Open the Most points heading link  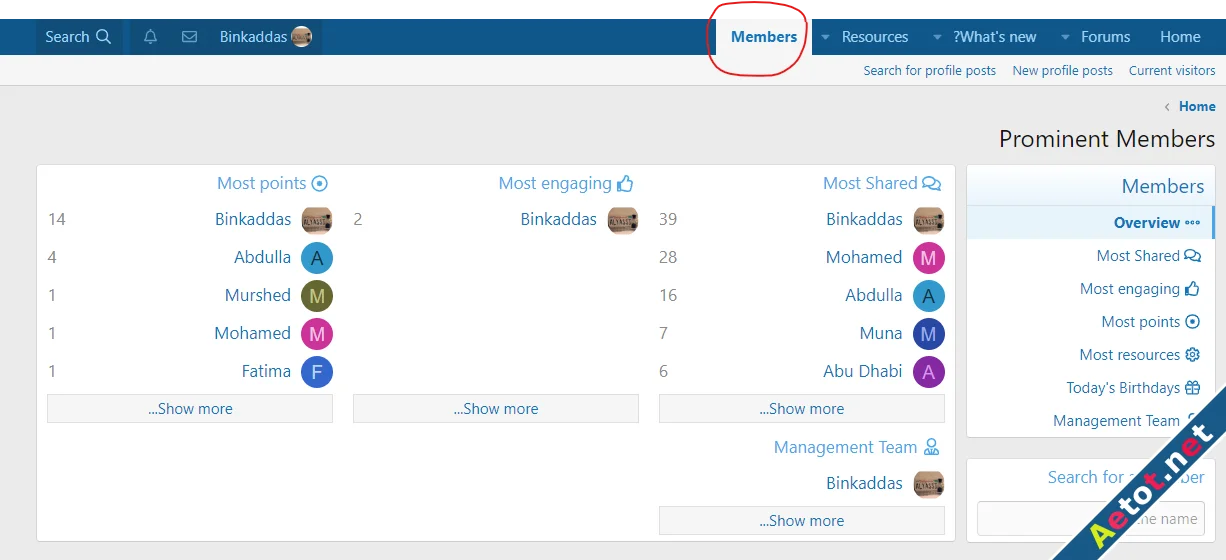[262, 183]
